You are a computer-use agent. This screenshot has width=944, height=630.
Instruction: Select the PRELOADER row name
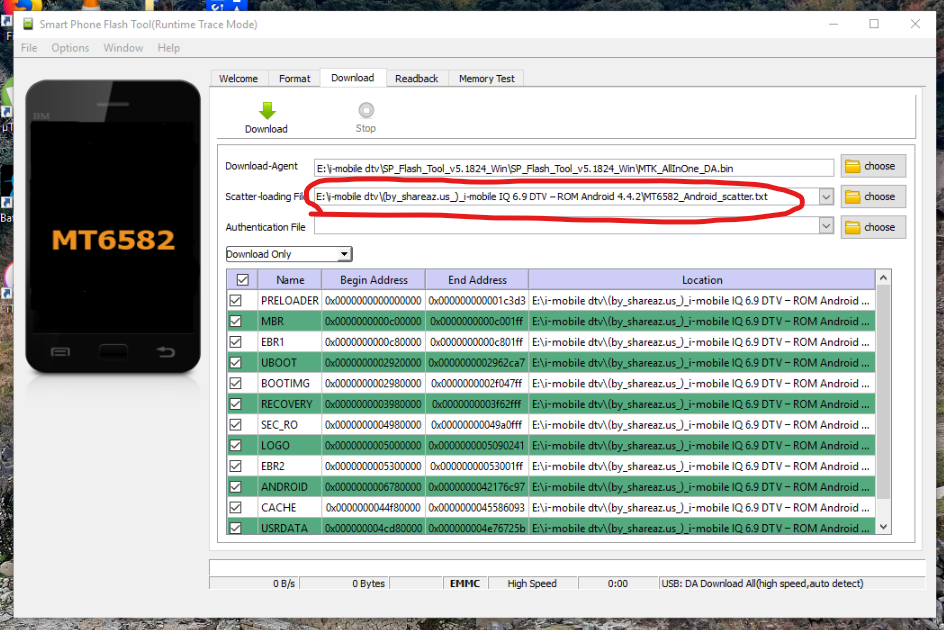tap(290, 301)
